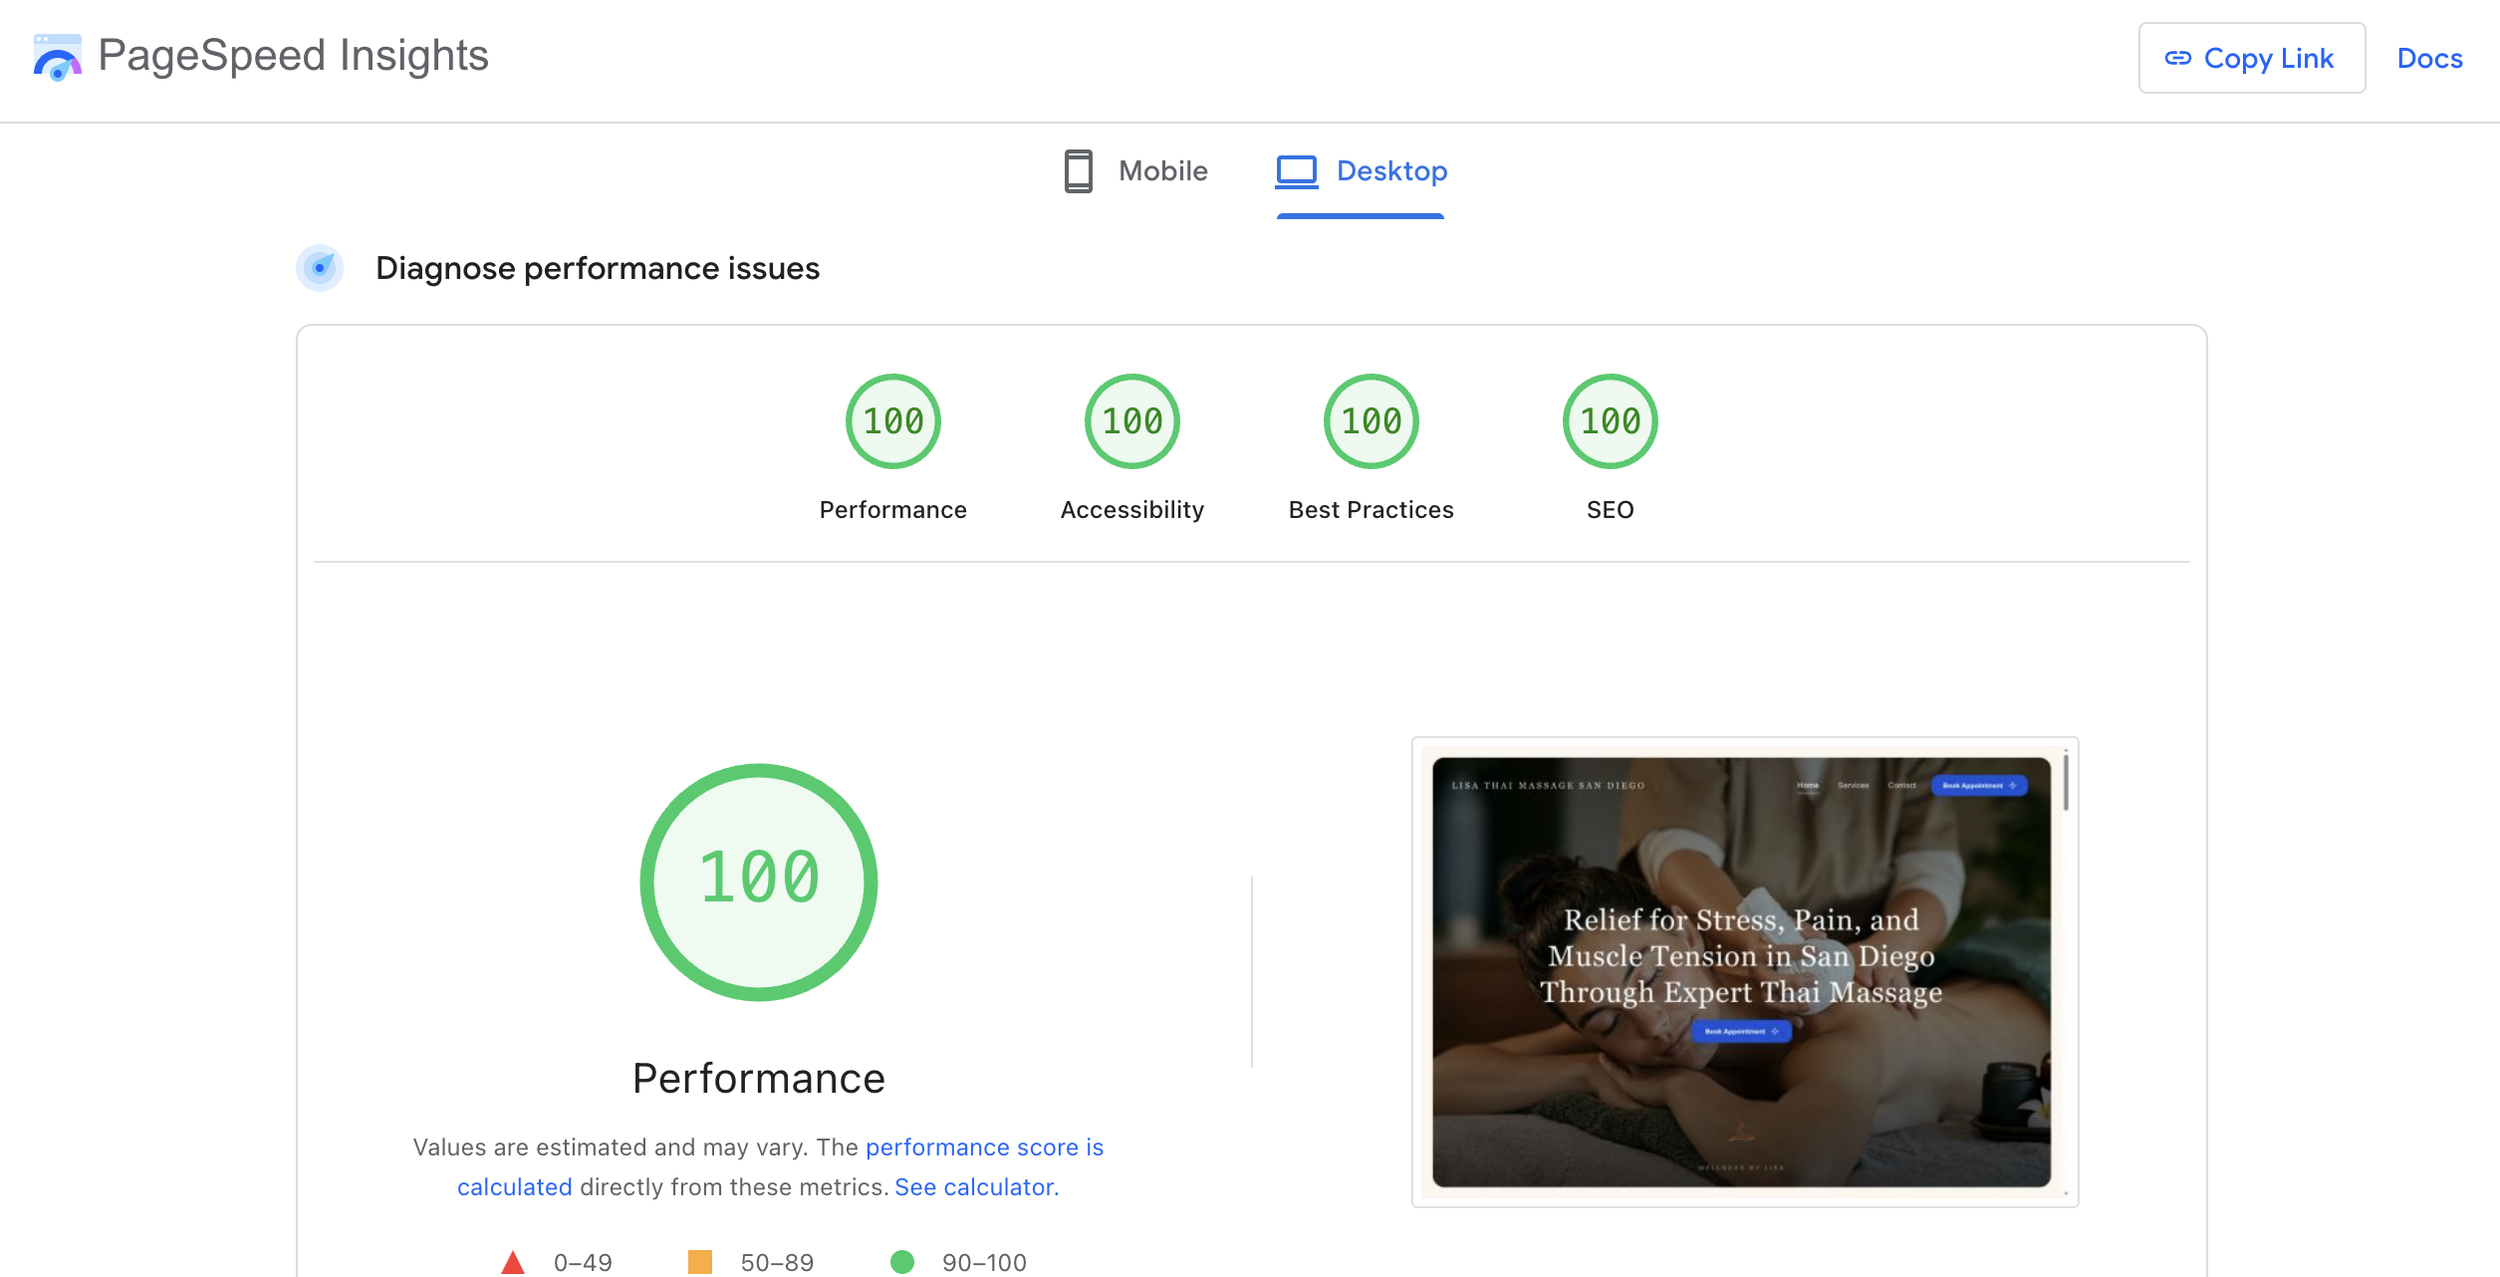Click the large Performance 100 gauge
Image resolution: width=2500 pixels, height=1277 pixels.
758,881
